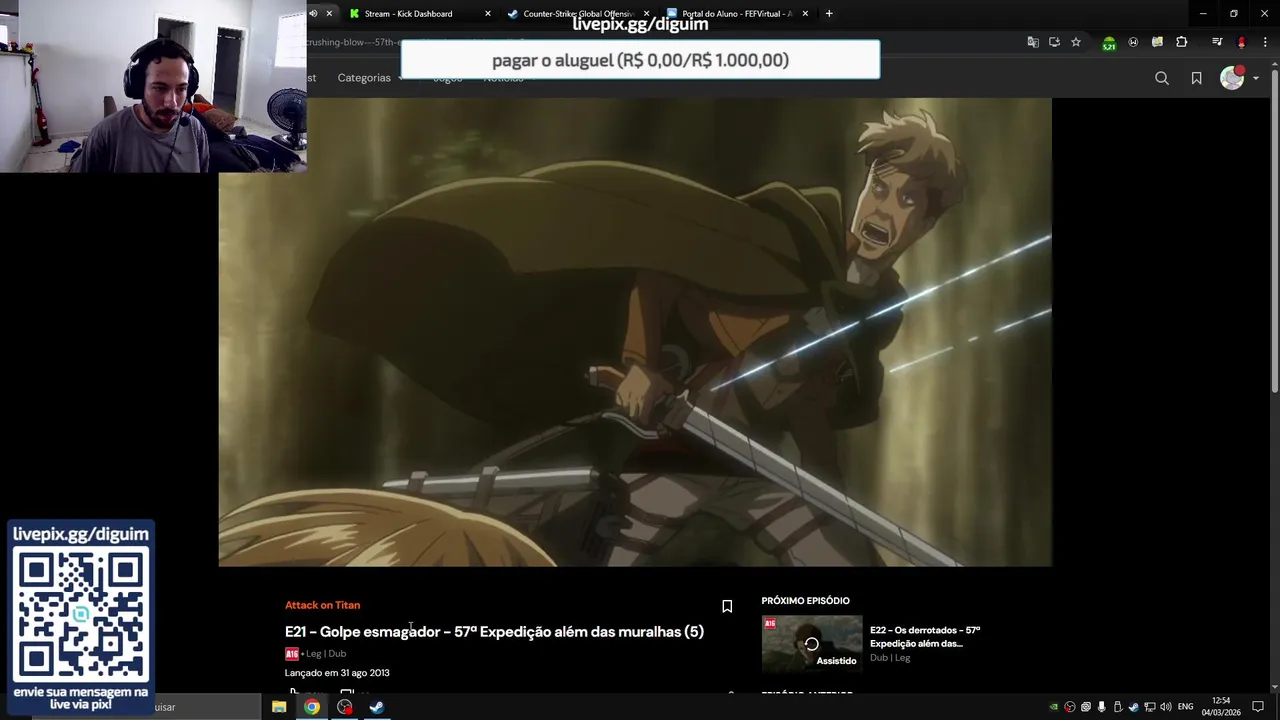Open the Attack on Titan series link
Screen dimensions: 1280x720
coord(322,605)
